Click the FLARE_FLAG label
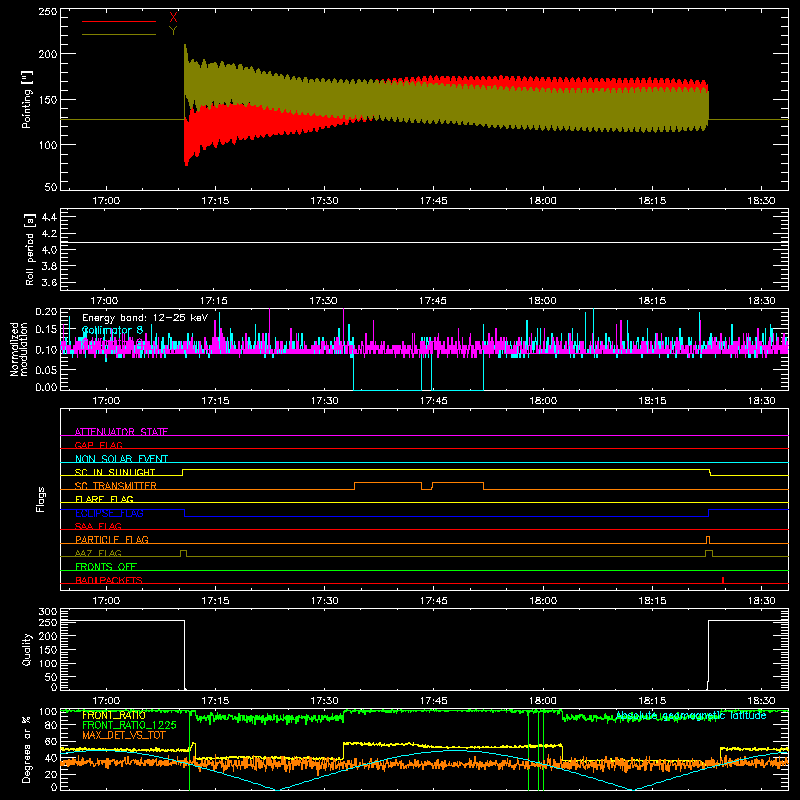This screenshot has width=800, height=800. 104,499
